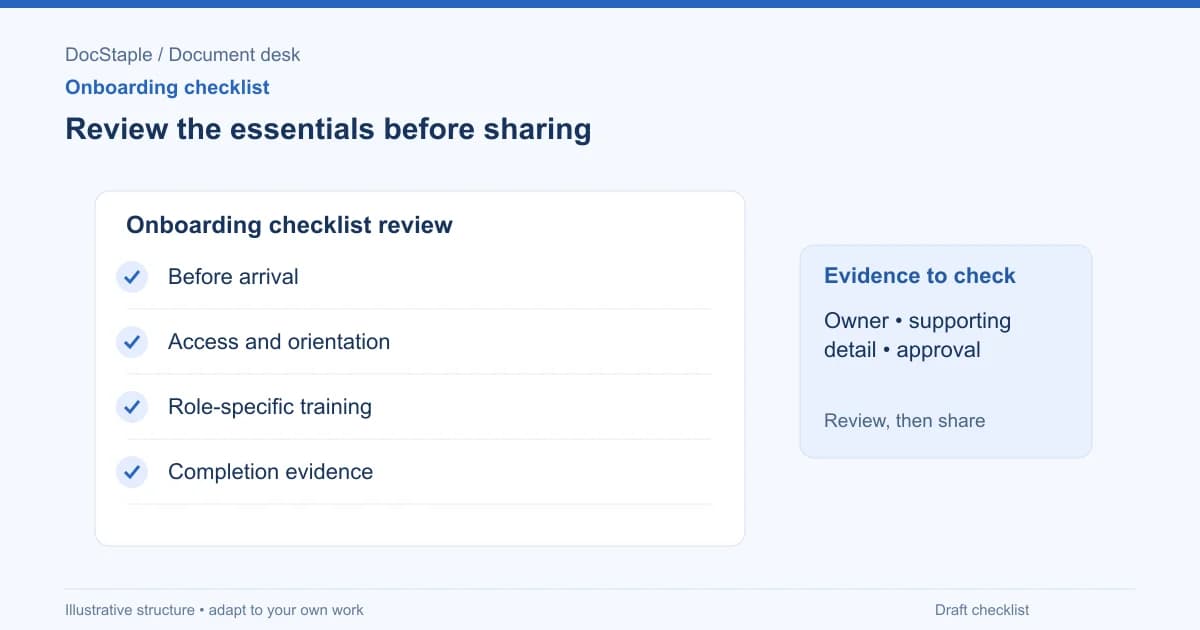Screen dimensions: 1200x630
Task: Click the 'Illustrative structure' footer note
Action: pyautogui.click(x=214, y=610)
